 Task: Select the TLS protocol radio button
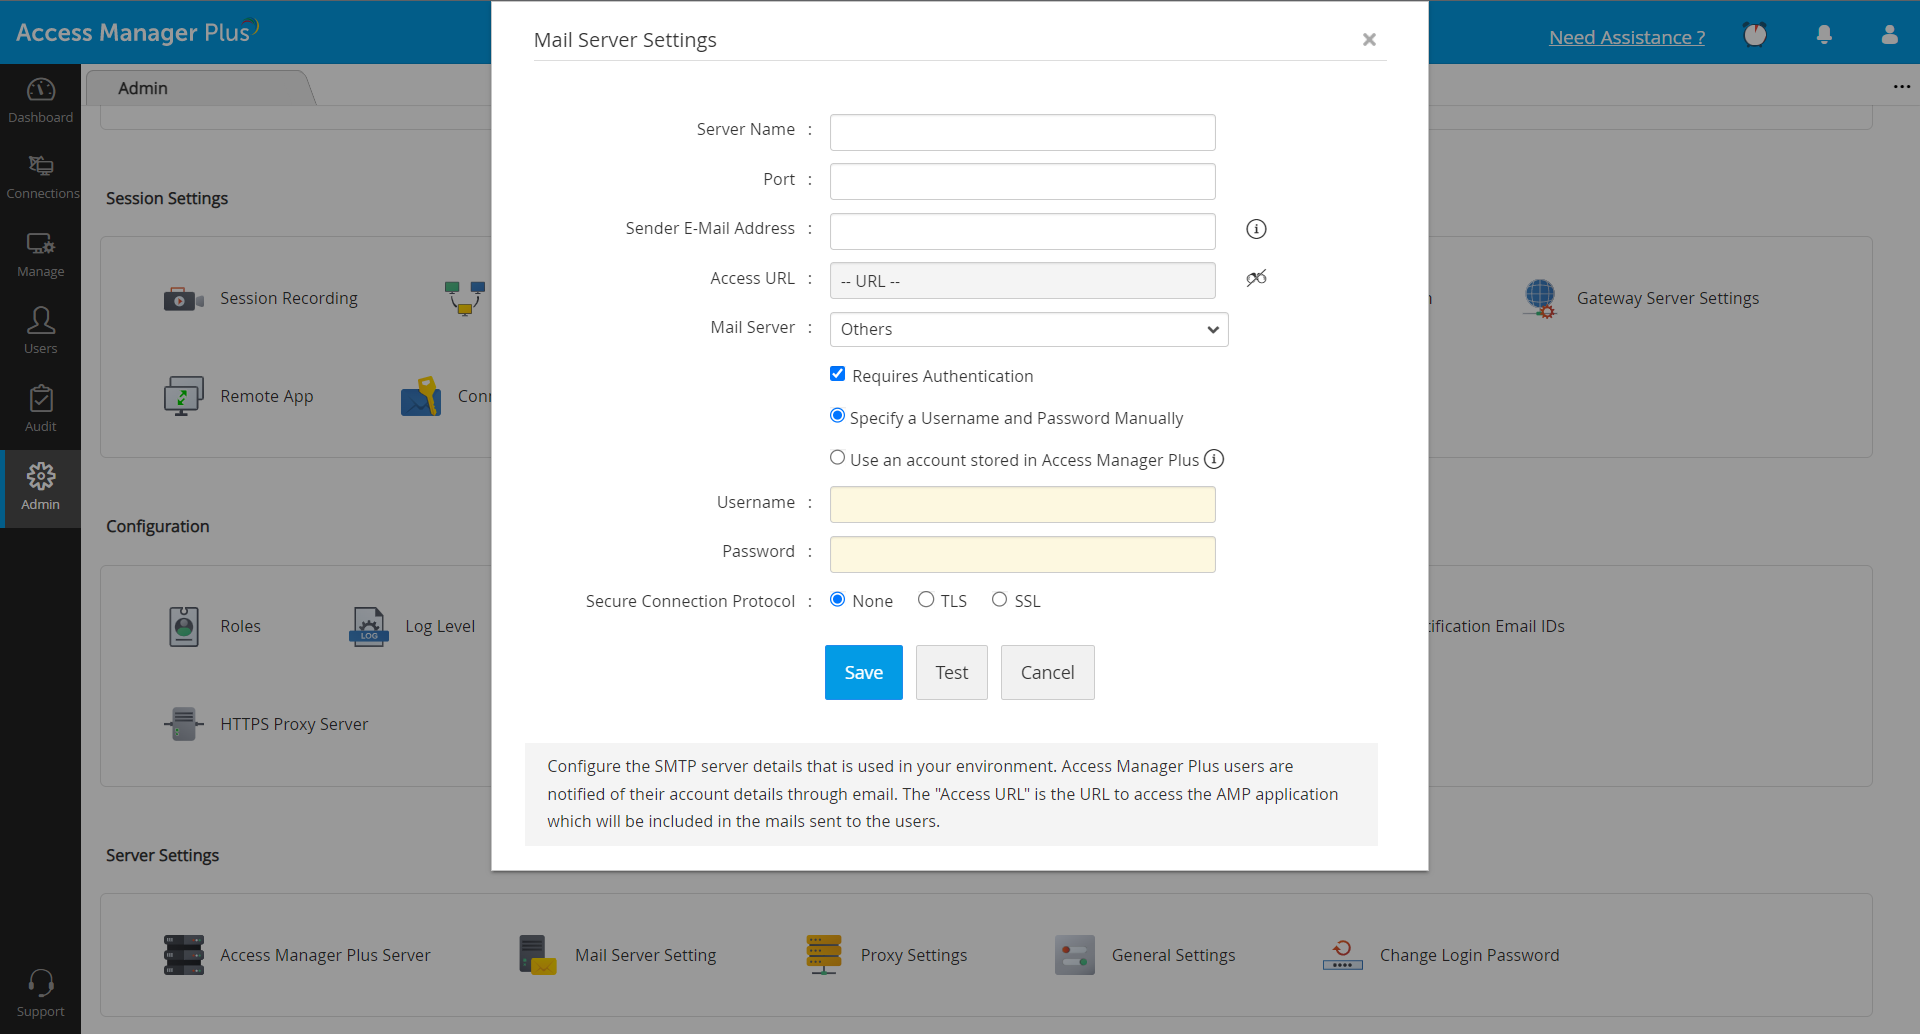pyautogui.click(x=926, y=599)
